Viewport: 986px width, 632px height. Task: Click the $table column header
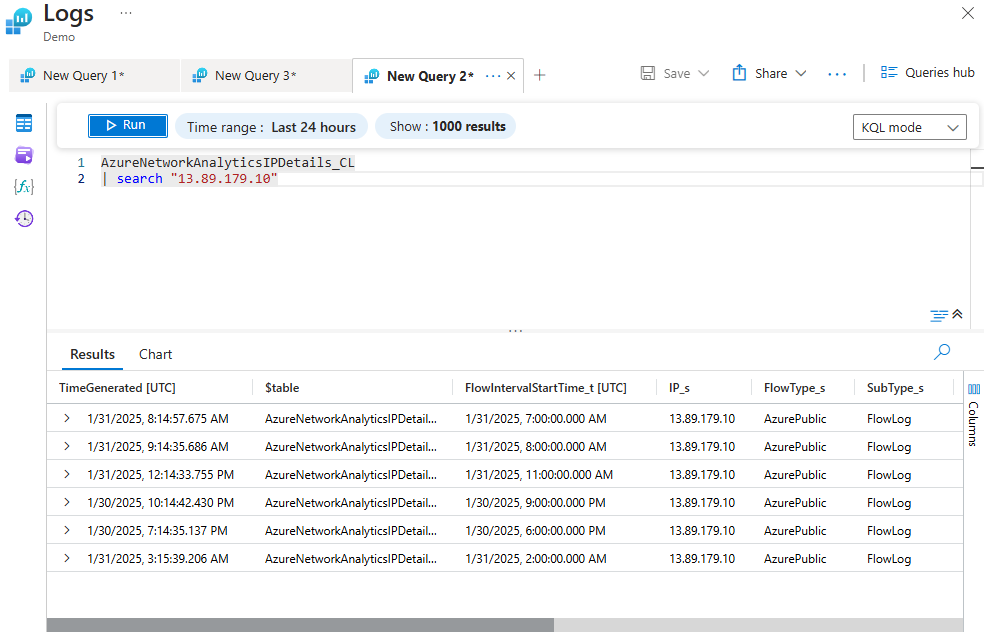tap(282, 388)
